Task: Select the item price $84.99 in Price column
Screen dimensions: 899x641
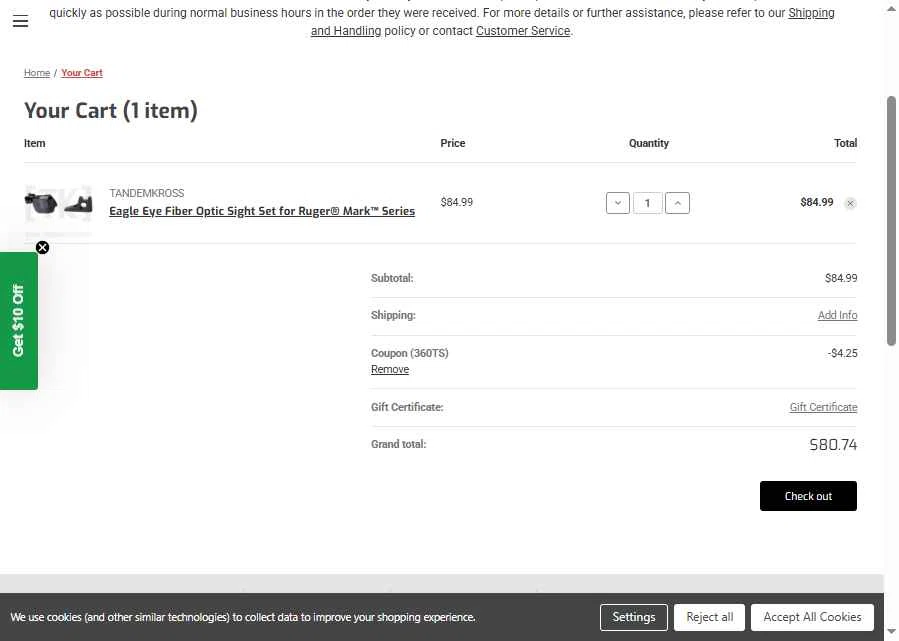Action: coord(456,202)
